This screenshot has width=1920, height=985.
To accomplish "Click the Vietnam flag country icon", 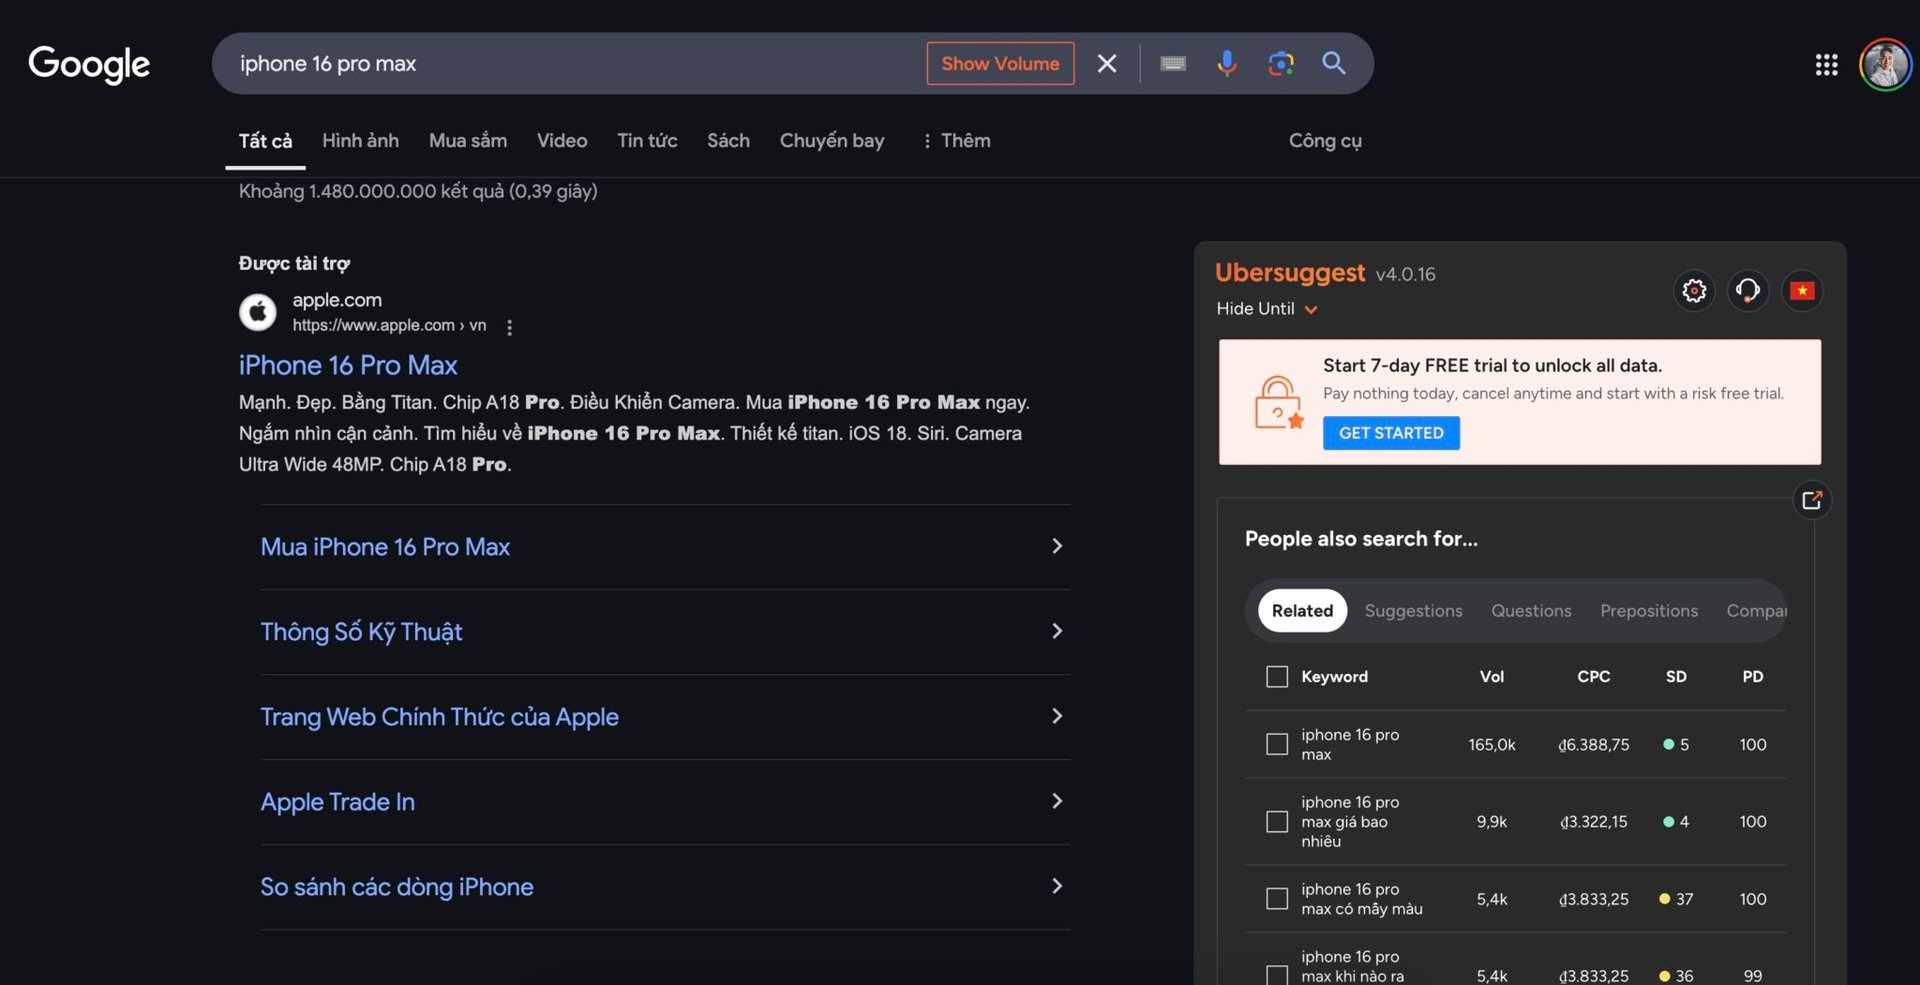I will coord(1802,290).
